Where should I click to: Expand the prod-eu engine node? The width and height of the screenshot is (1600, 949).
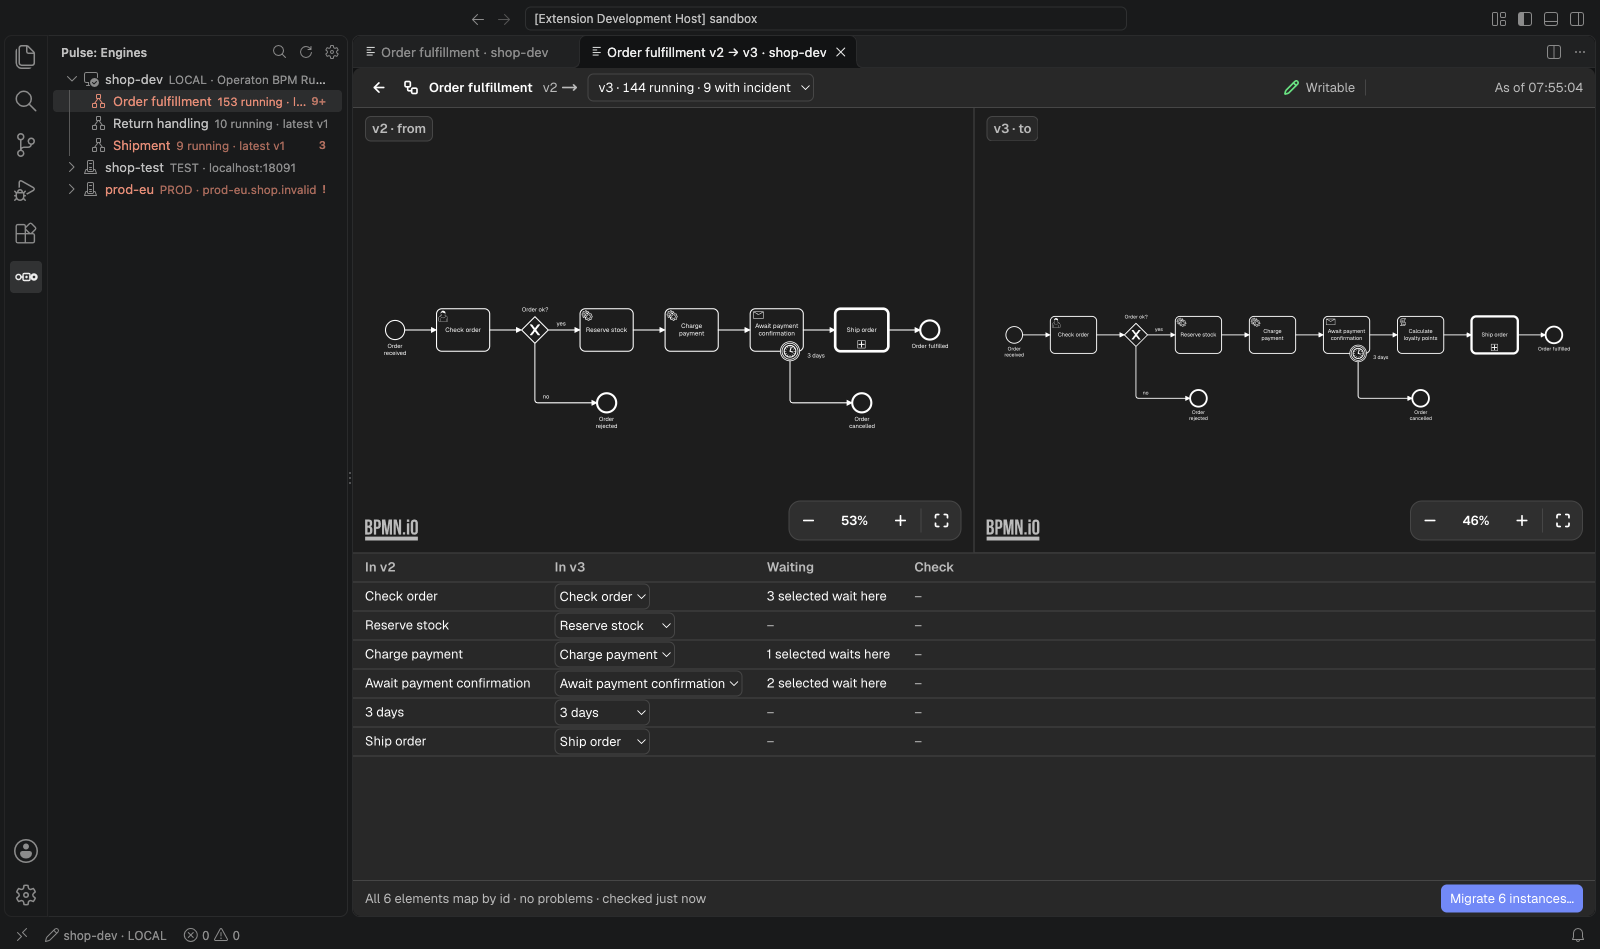coord(72,189)
